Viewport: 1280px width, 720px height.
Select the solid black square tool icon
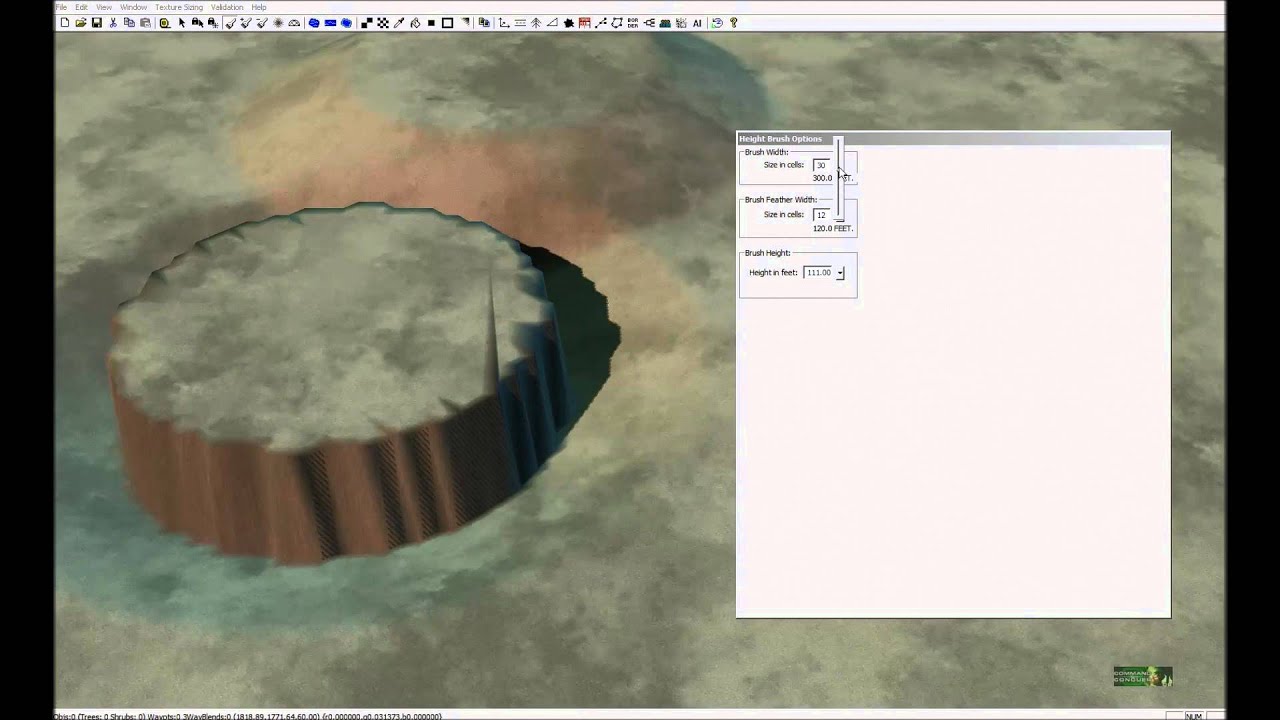pyautogui.click(x=431, y=22)
